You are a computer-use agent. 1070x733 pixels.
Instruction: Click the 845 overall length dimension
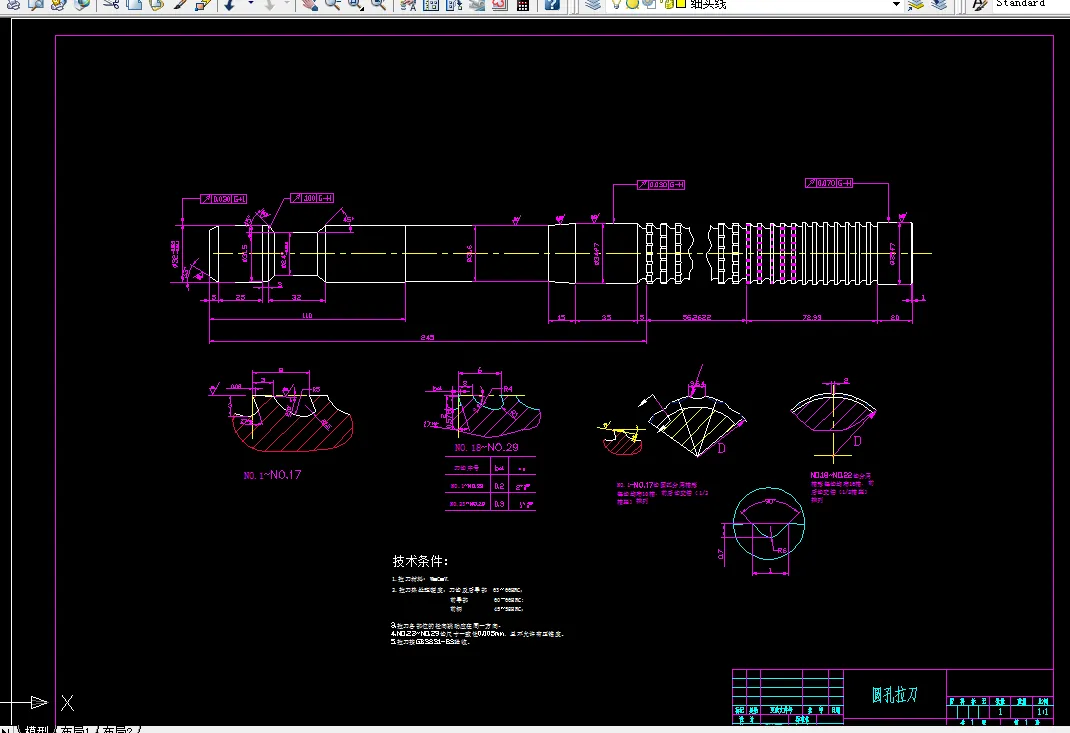(x=427, y=337)
